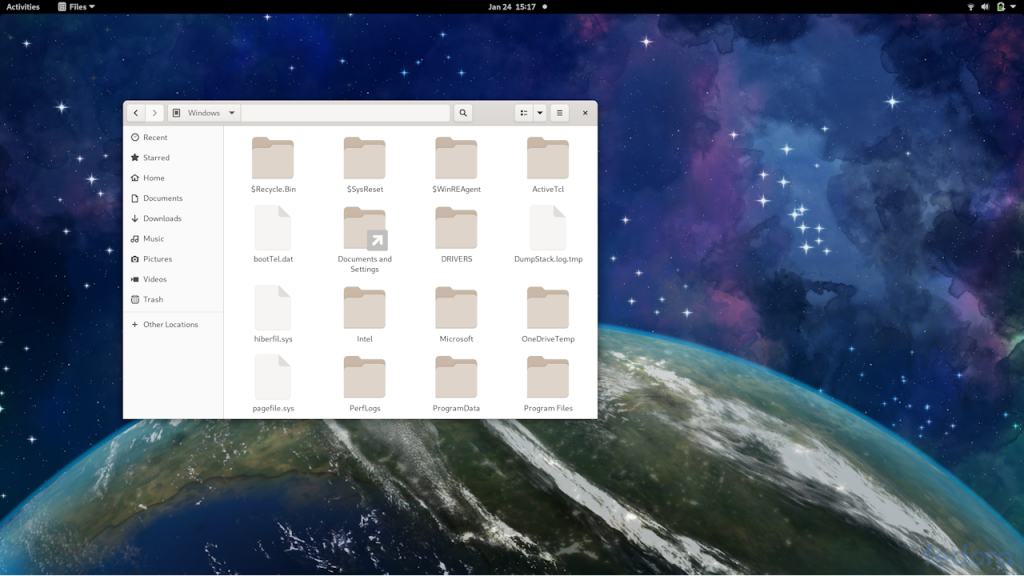Select the DumpStack.log.tmp file icon
The height and width of the screenshot is (576, 1024).
548,227
